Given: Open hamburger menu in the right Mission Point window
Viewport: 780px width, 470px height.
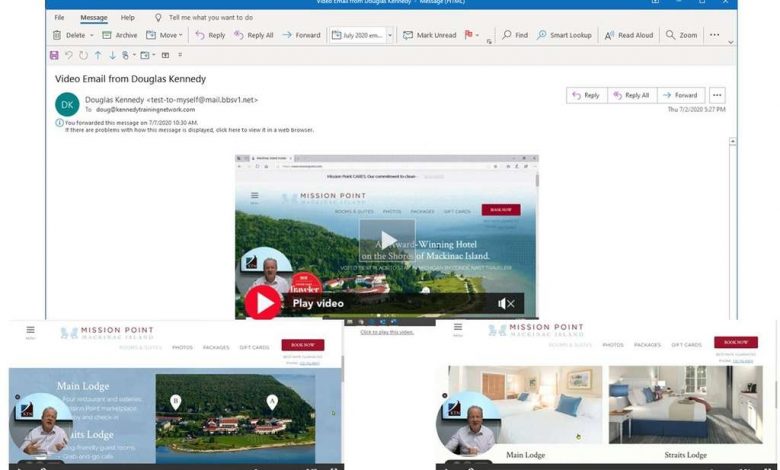Looking at the screenshot, I should 458,327.
